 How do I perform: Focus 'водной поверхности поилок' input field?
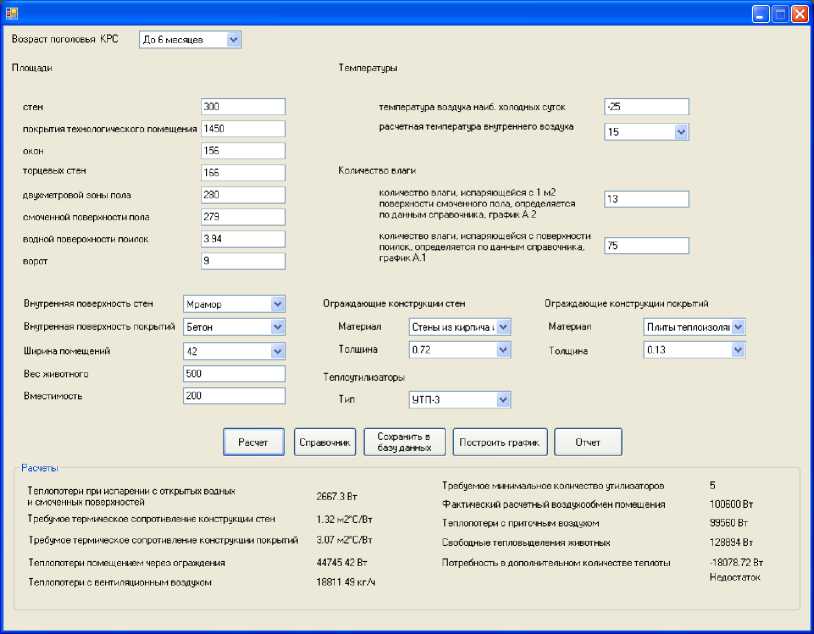(x=243, y=239)
